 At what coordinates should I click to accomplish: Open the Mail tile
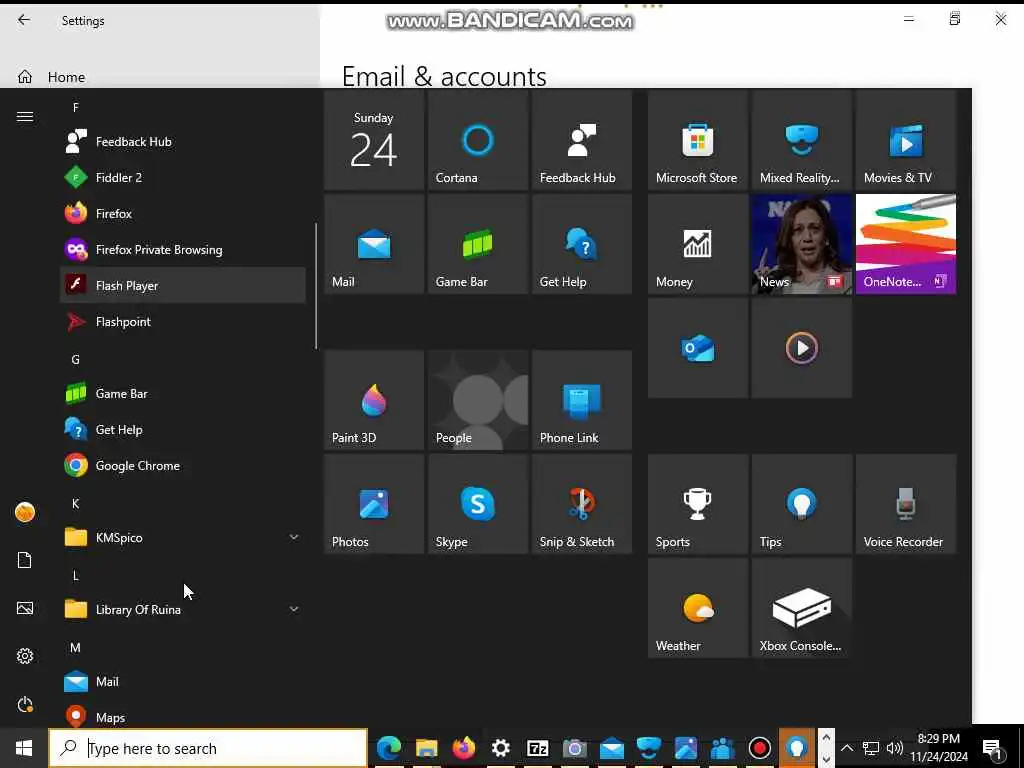[x=374, y=244]
